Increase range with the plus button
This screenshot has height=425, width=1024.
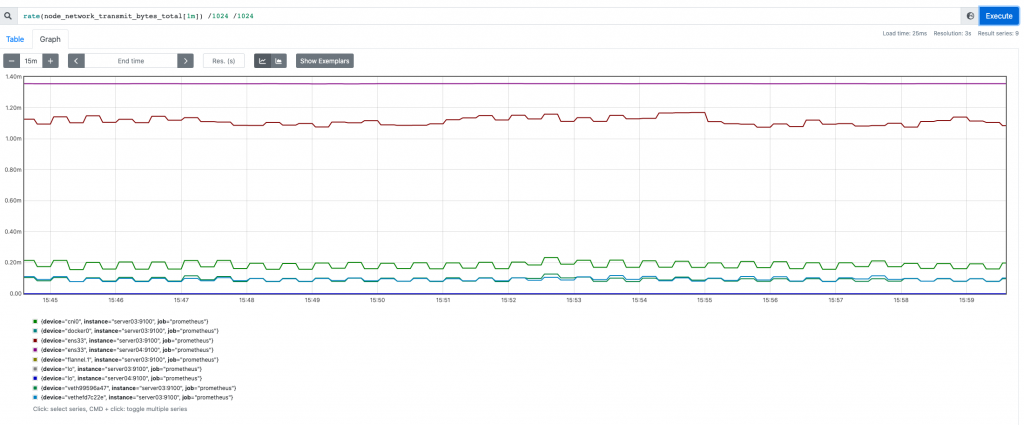click(x=50, y=61)
